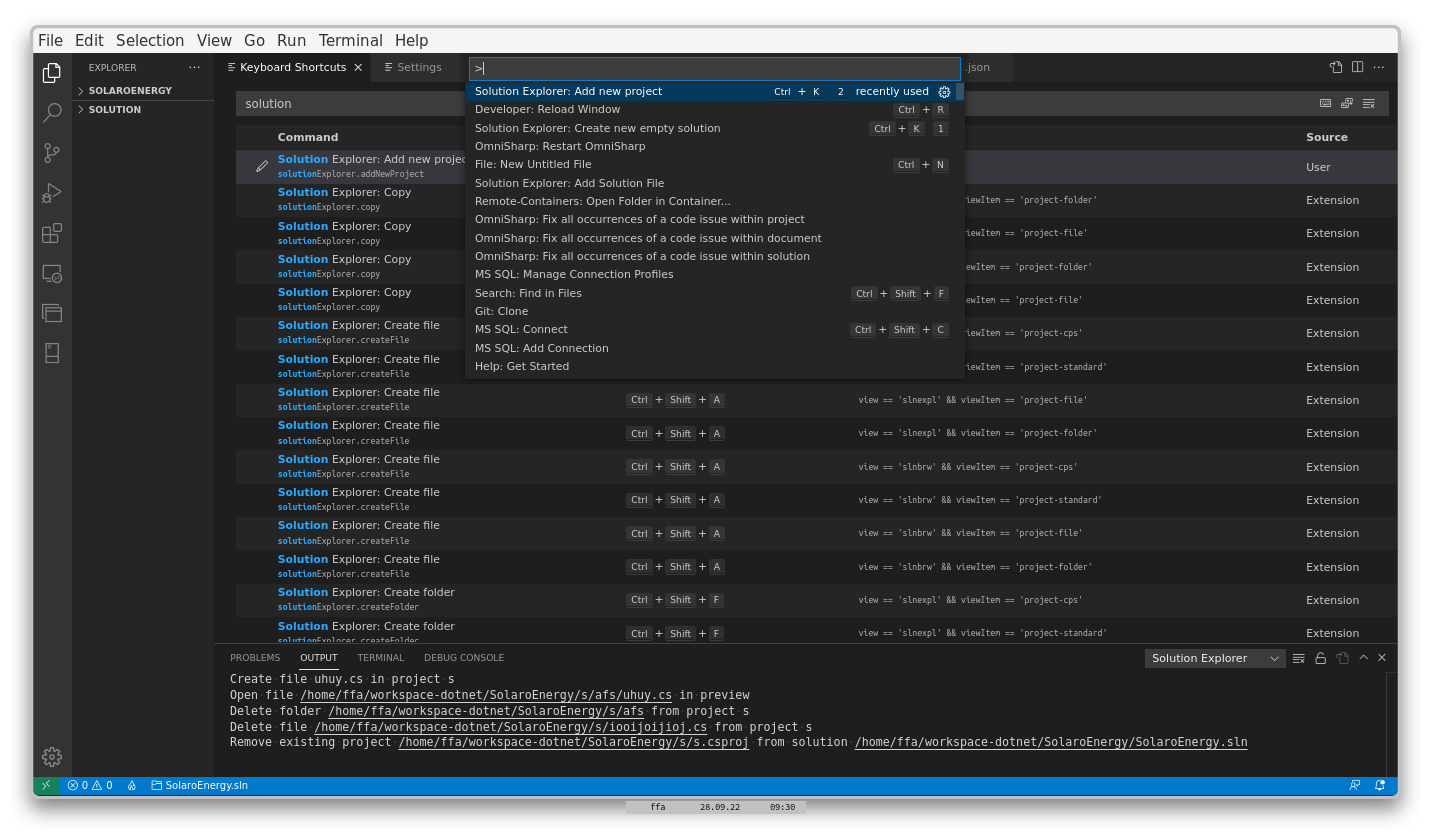
Task: Toggle sorting gear on 'Add new project' entry
Action: [944, 91]
